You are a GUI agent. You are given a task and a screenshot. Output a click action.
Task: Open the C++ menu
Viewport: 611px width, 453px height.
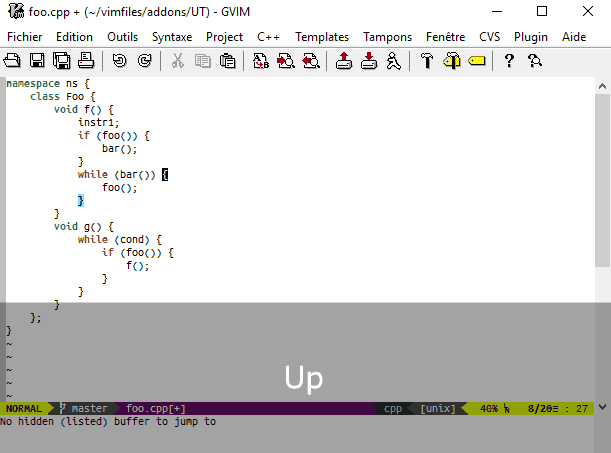268,37
